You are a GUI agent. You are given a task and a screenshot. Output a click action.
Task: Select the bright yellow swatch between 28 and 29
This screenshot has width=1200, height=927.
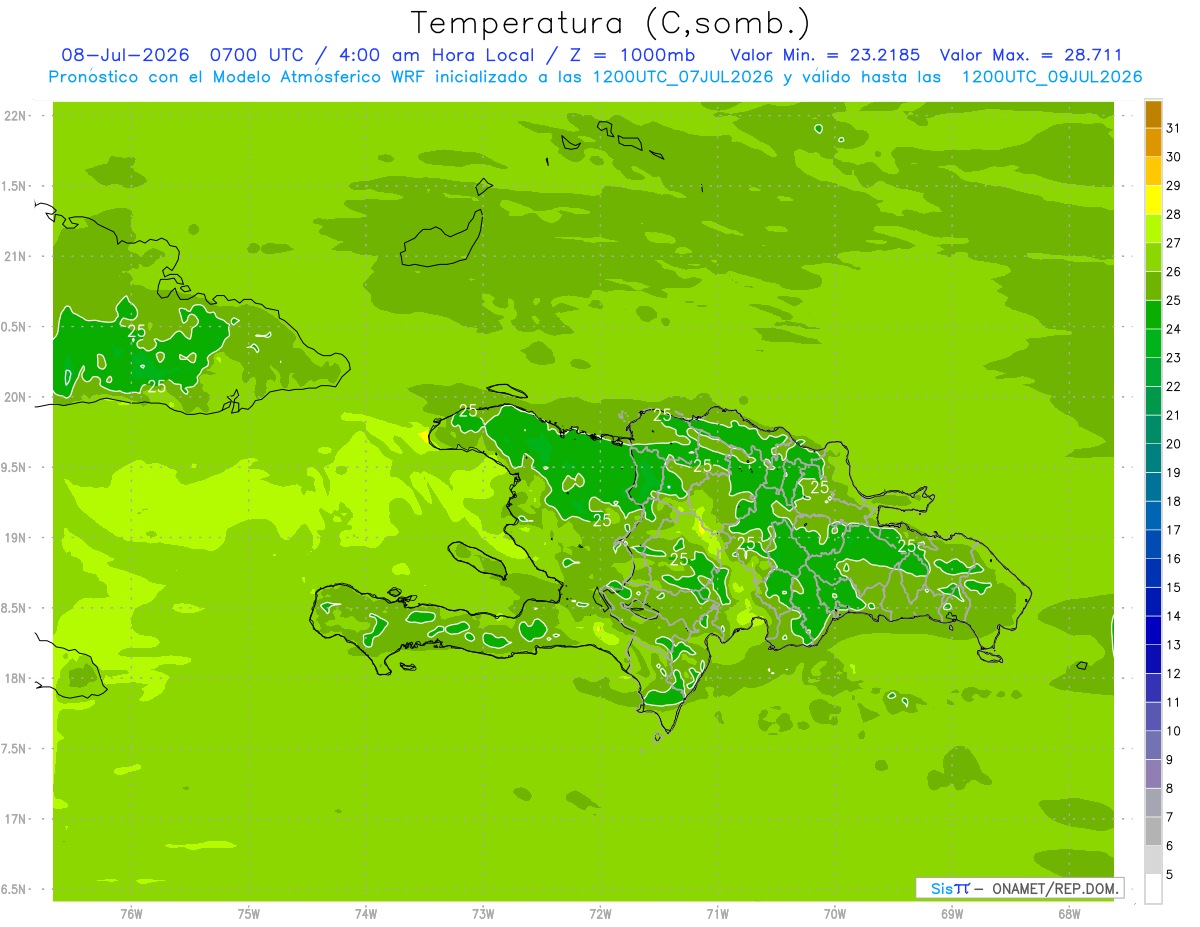coord(1153,200)
